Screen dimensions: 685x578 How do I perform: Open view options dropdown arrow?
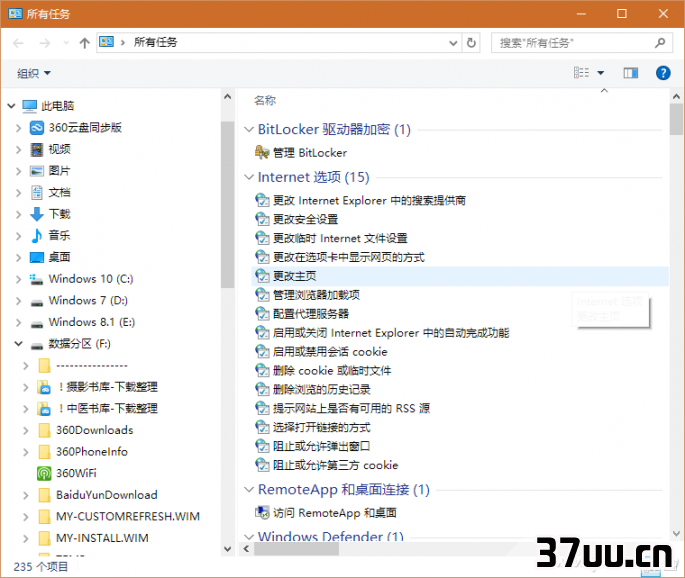[x=601, y=73]
